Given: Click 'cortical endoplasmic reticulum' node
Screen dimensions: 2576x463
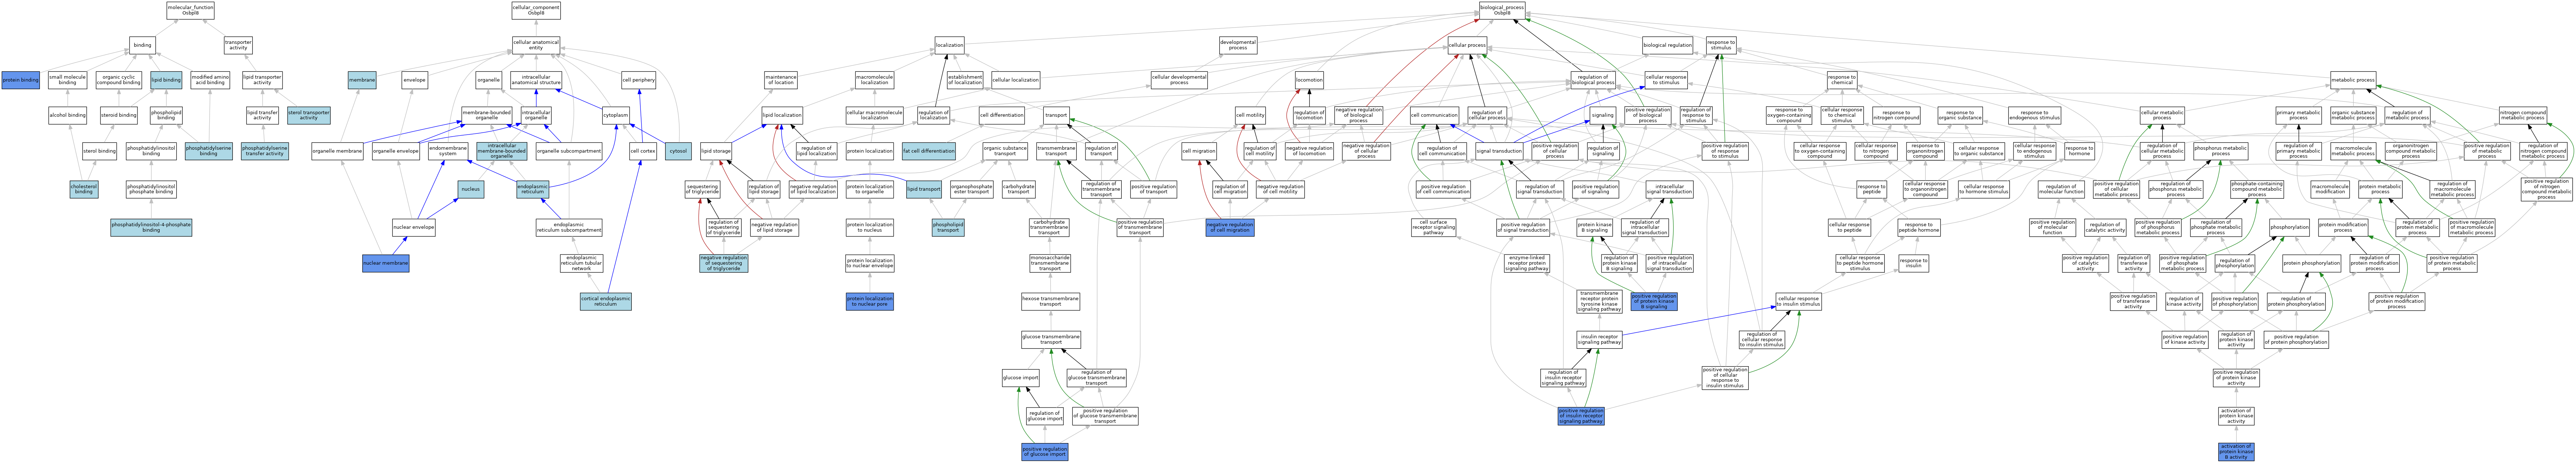Looking at the screenshot, I should 606,301.
